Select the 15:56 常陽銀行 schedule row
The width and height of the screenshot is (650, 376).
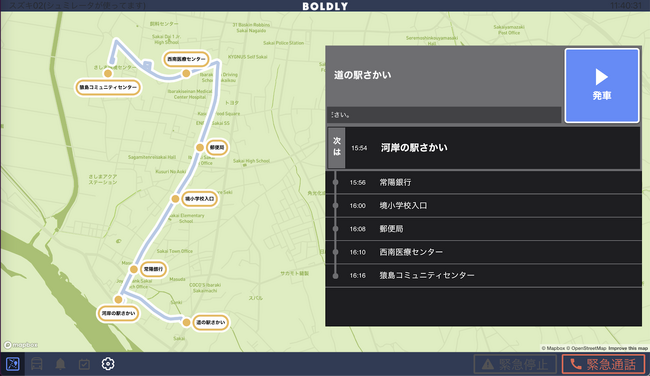484,182
